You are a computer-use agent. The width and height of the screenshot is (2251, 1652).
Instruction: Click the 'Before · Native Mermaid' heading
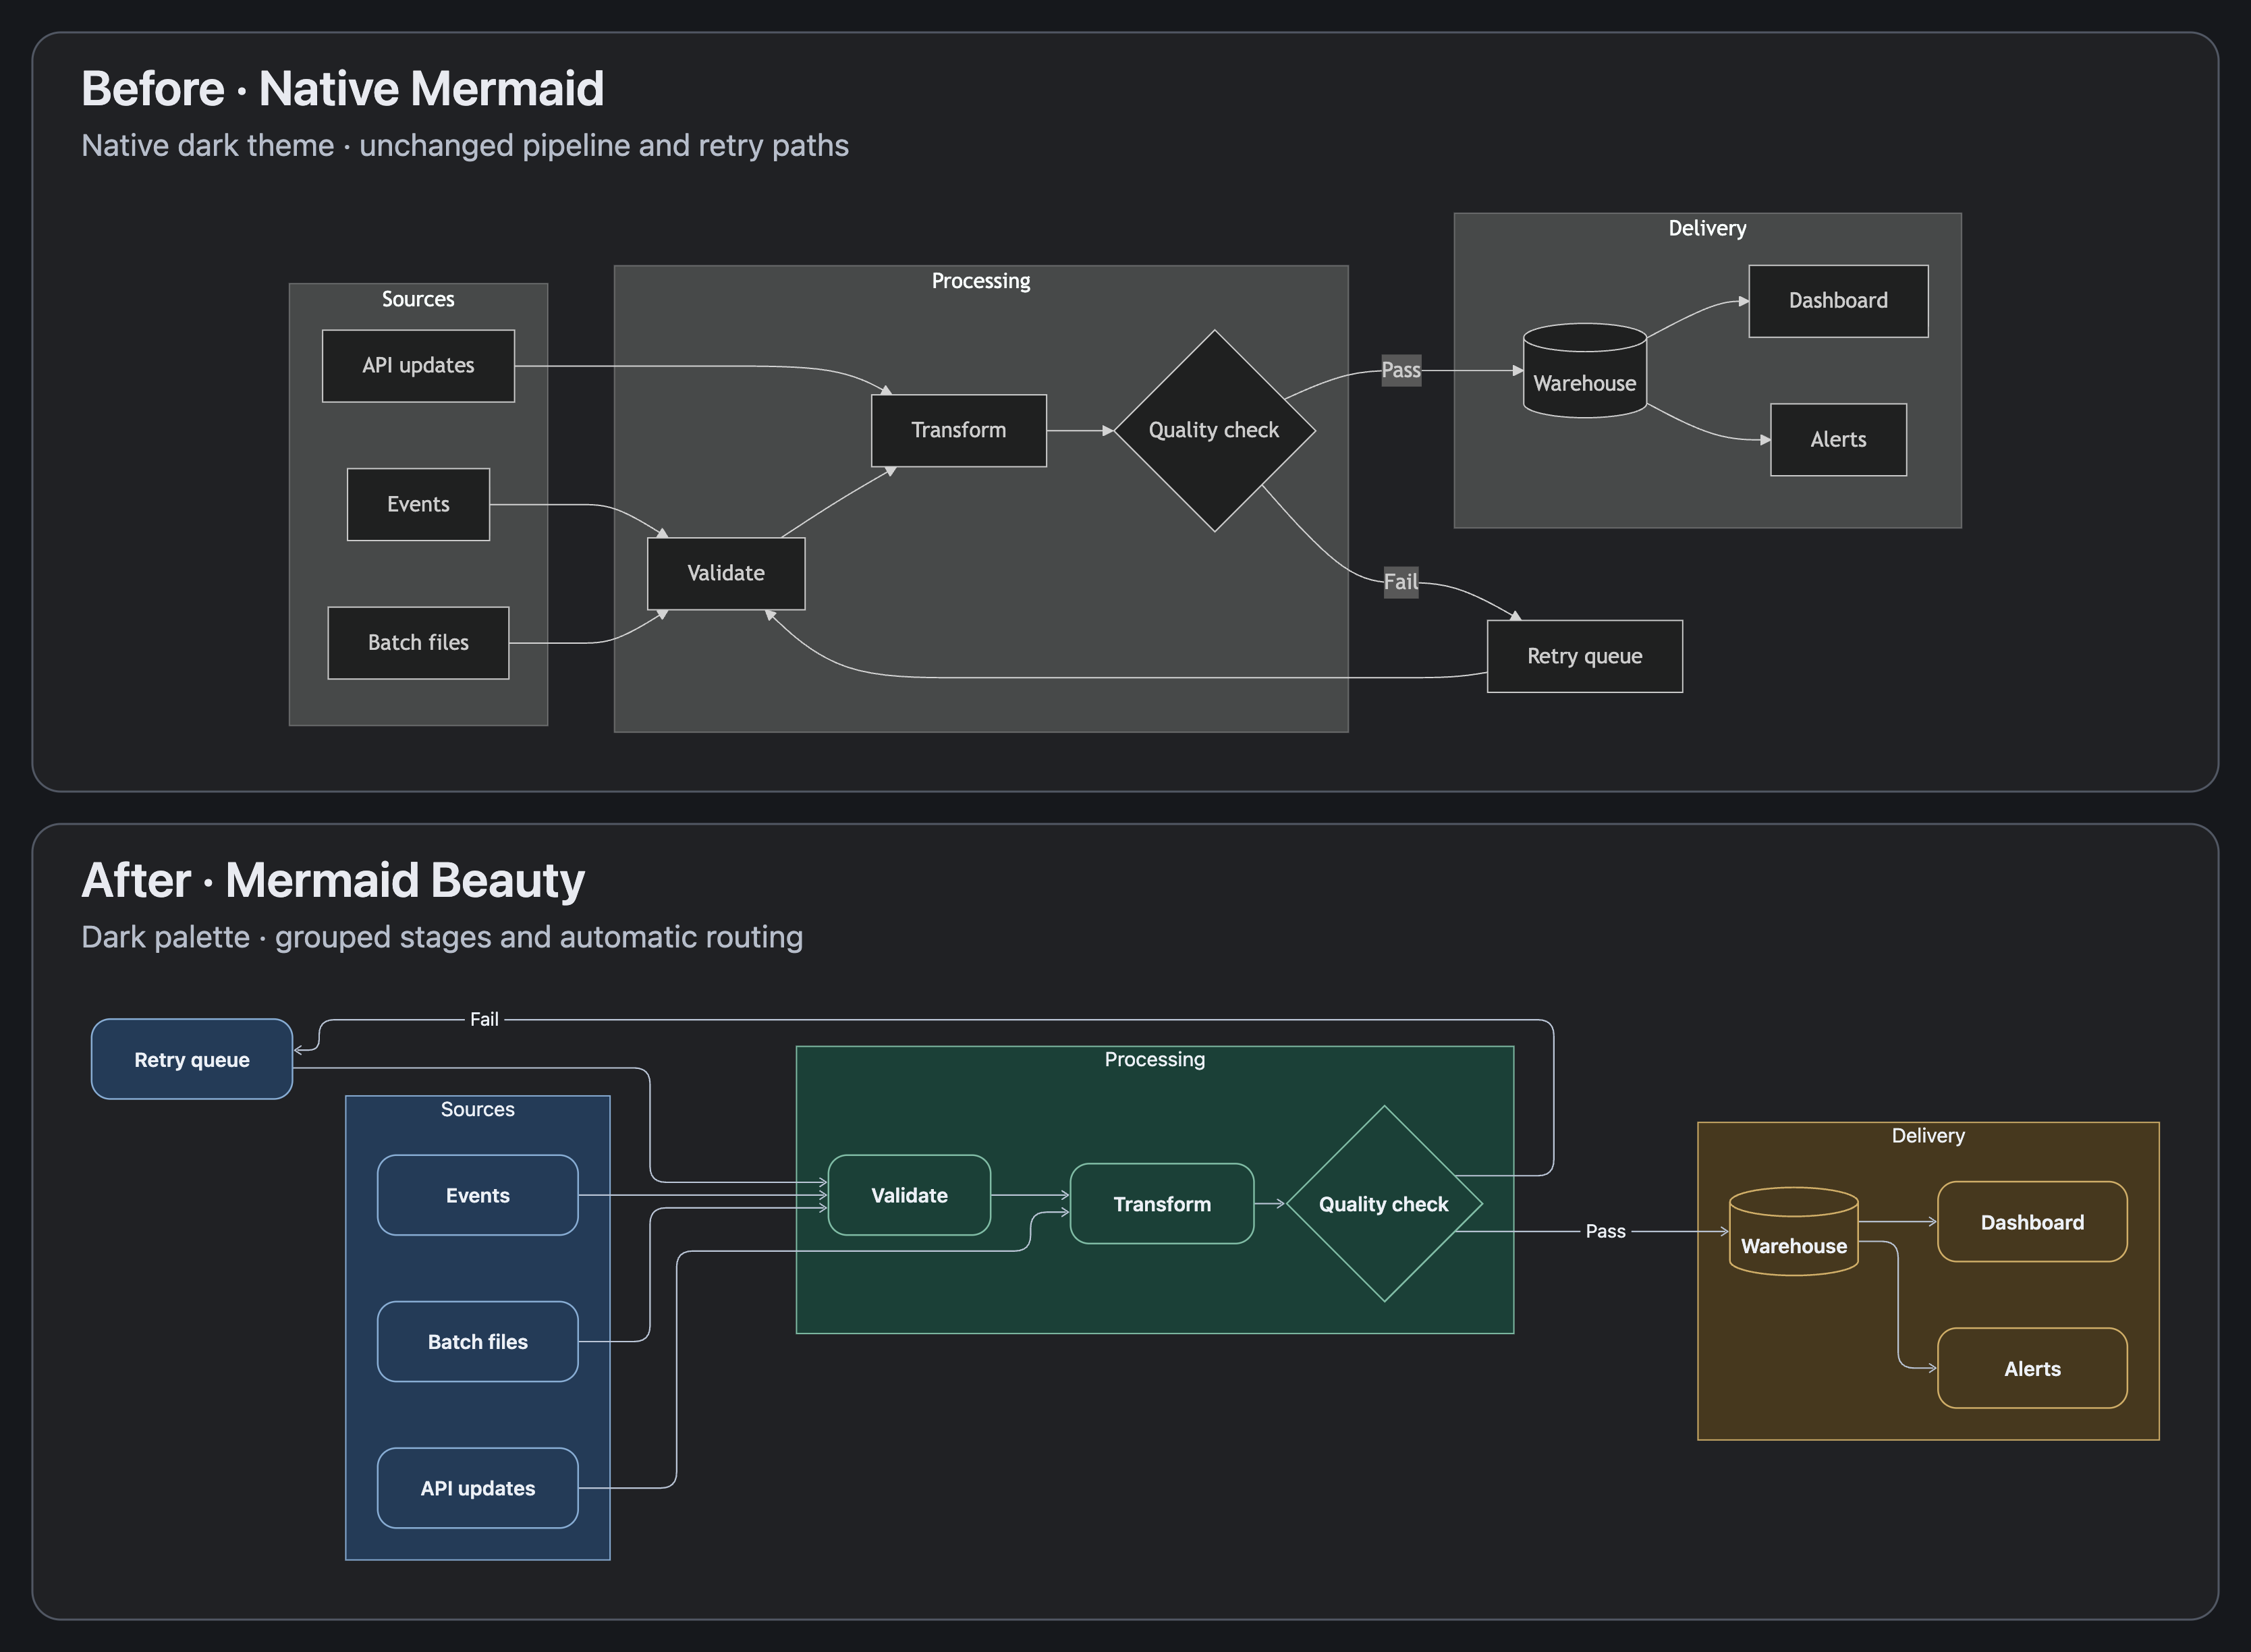[x=343, y=88]
